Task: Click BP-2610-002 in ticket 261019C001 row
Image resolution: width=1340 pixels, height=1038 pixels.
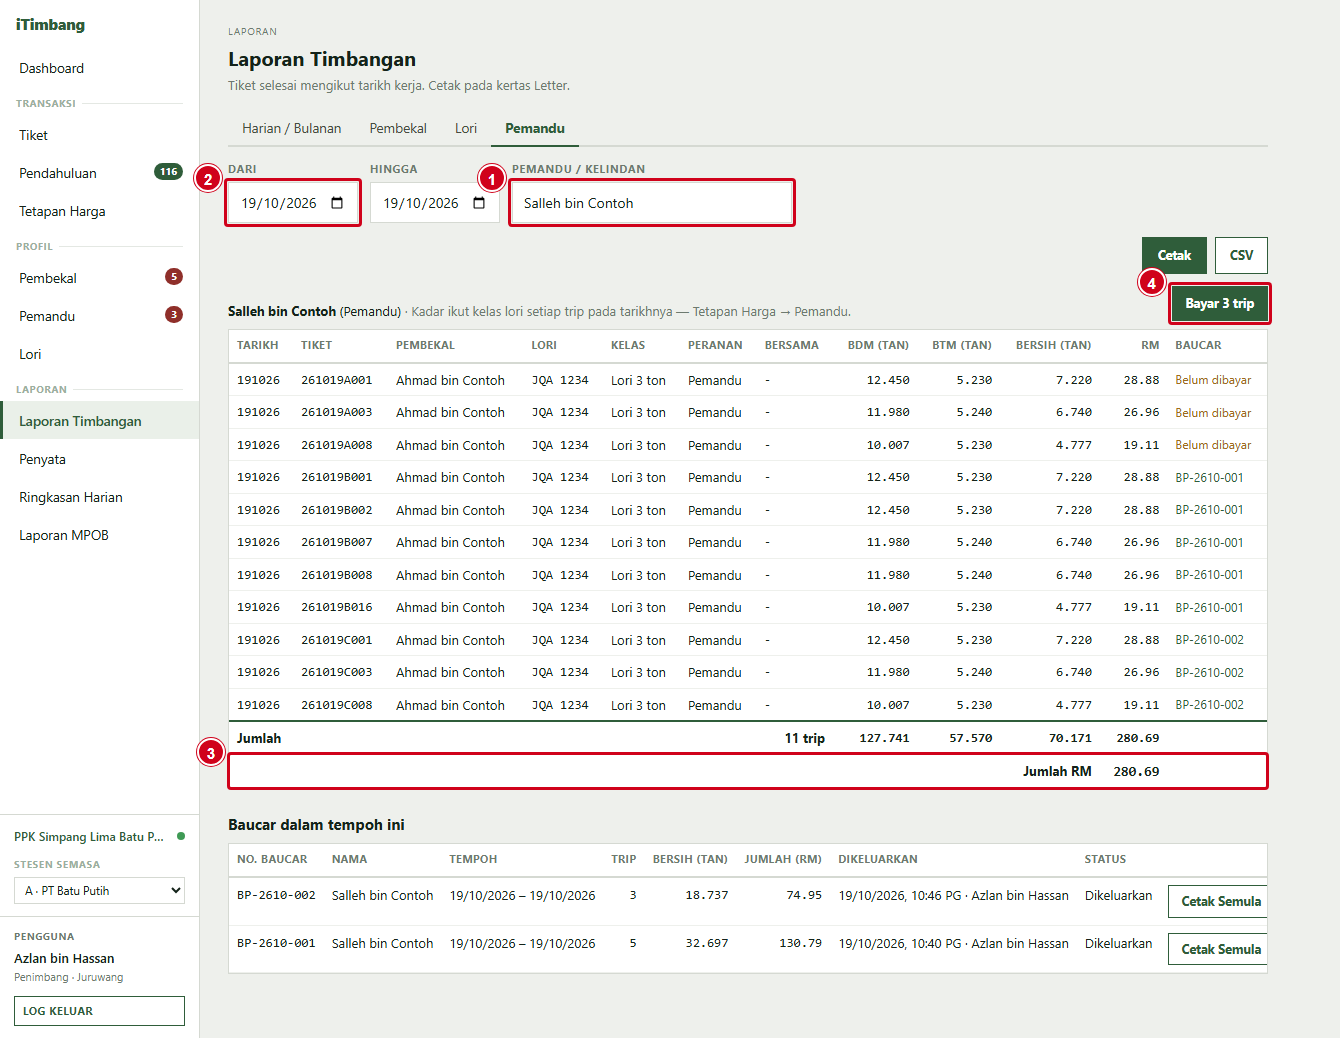Action: tap(1209, 640)
